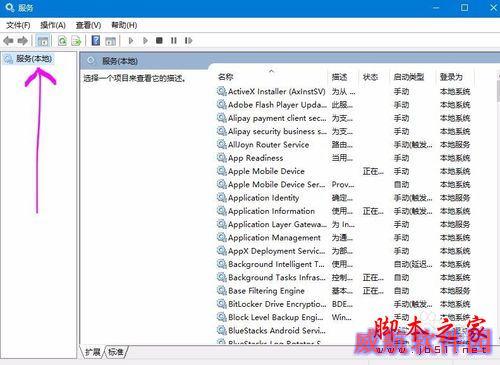Click gear icon beside Application Management
The width and height of the screenshot is (500, 365).
[x=222, y=237]
